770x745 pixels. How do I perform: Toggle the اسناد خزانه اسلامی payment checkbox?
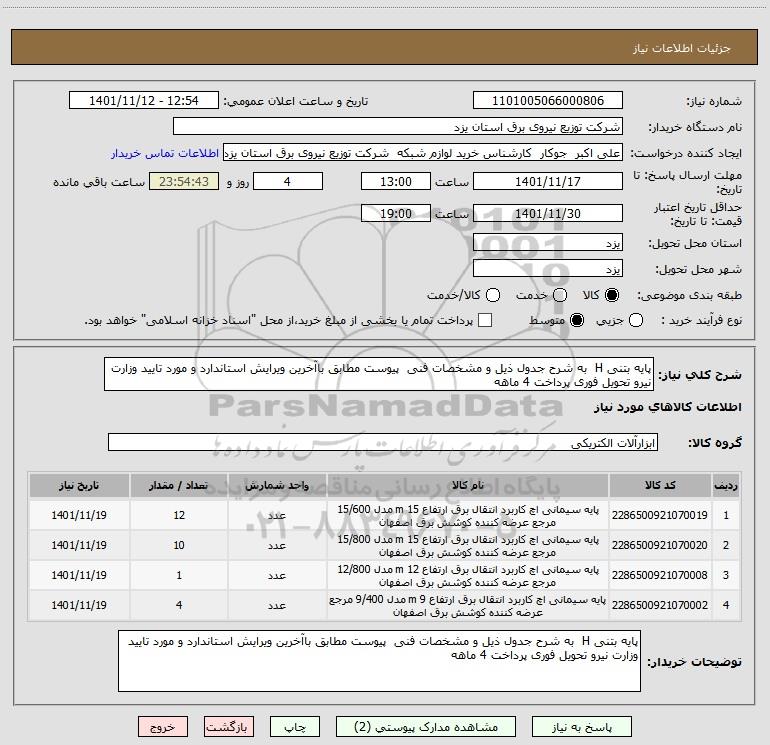(485, 320)
